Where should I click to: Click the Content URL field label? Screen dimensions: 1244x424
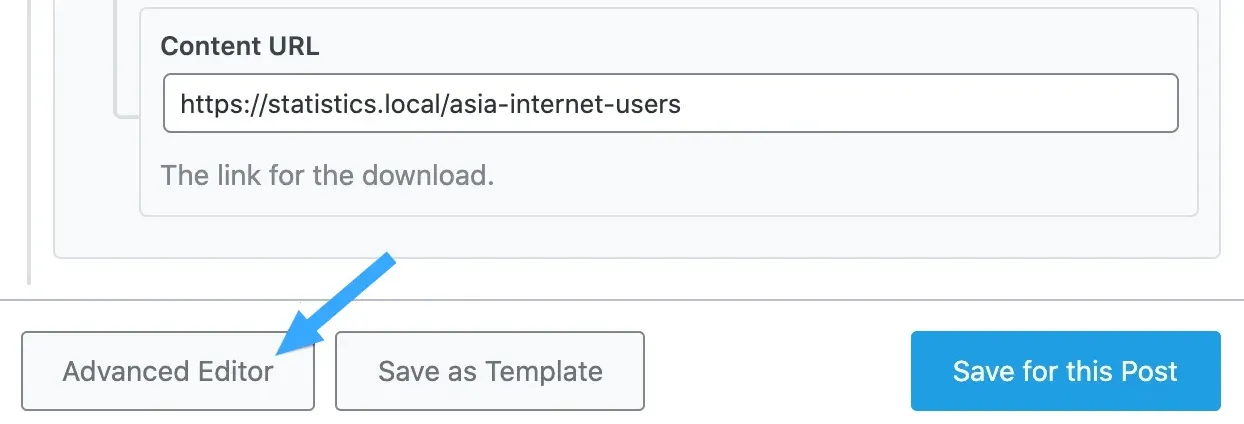pos(240,46)
